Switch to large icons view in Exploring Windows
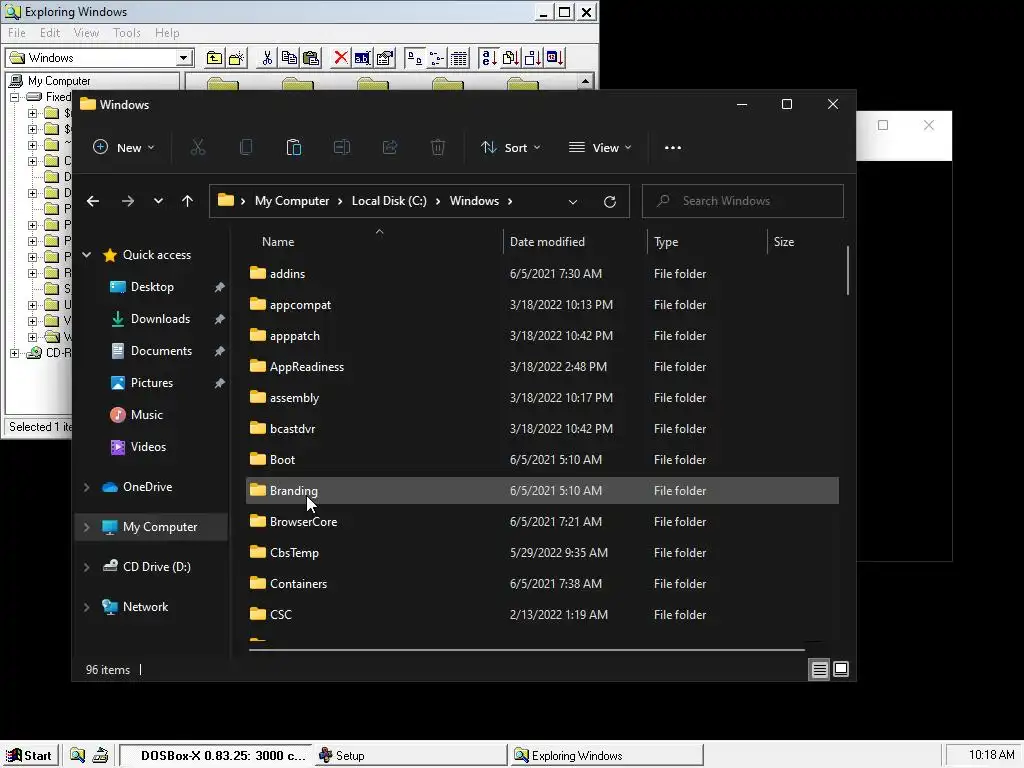 tap(414, 58)
